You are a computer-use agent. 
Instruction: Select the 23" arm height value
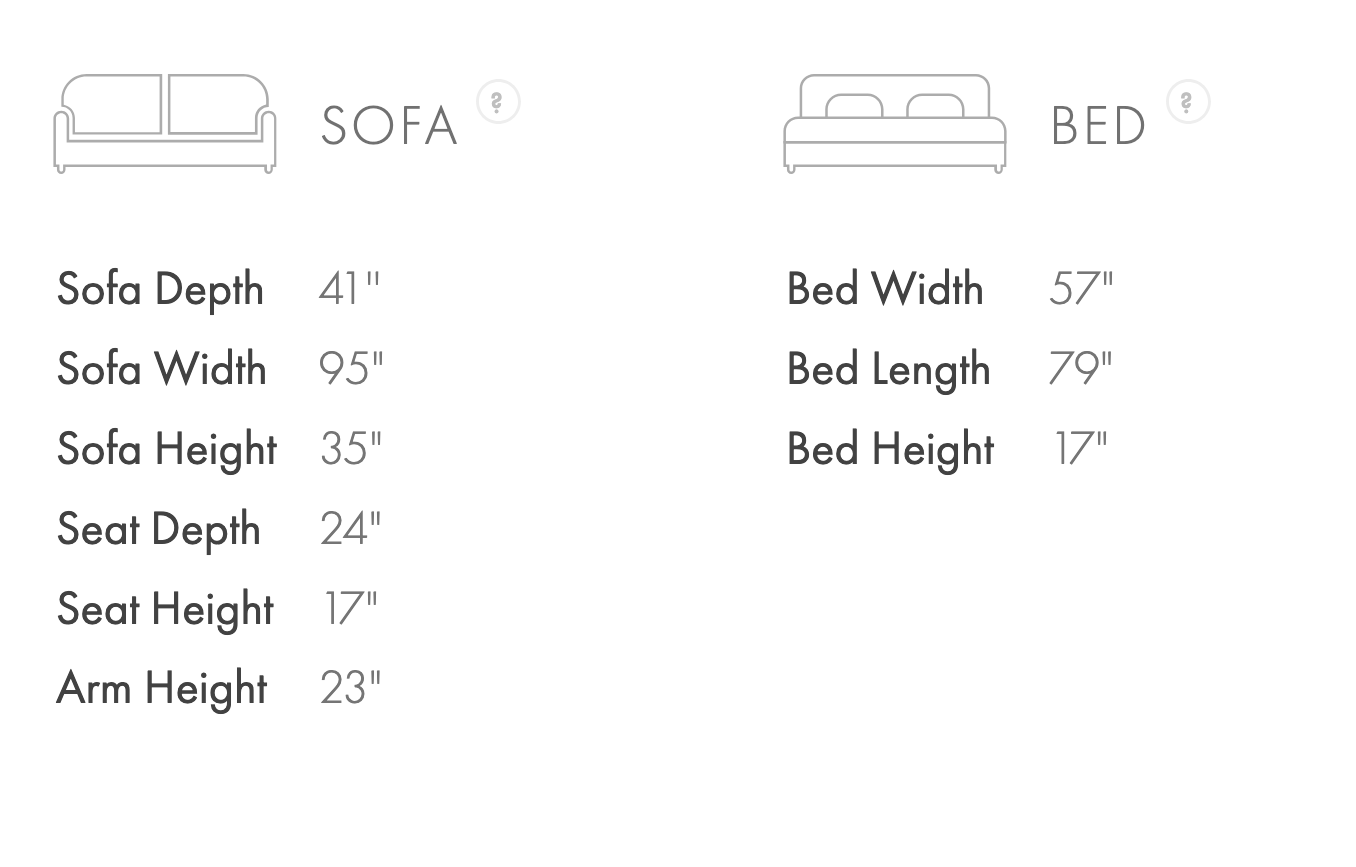point(350,688)
